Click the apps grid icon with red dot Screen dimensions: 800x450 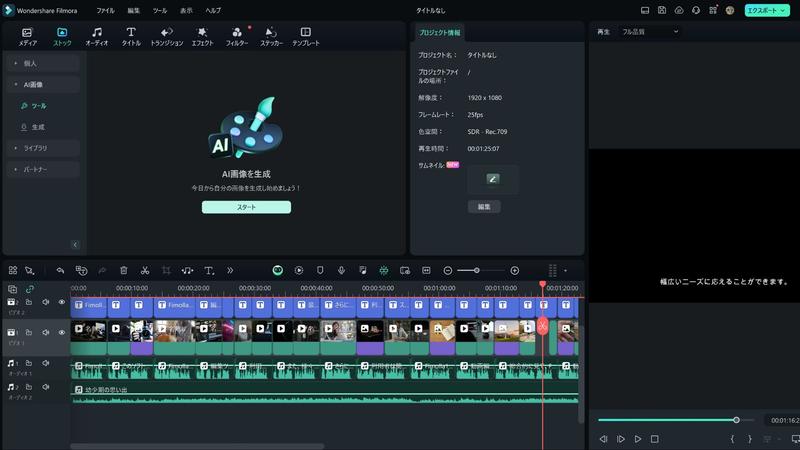[713, 10]
